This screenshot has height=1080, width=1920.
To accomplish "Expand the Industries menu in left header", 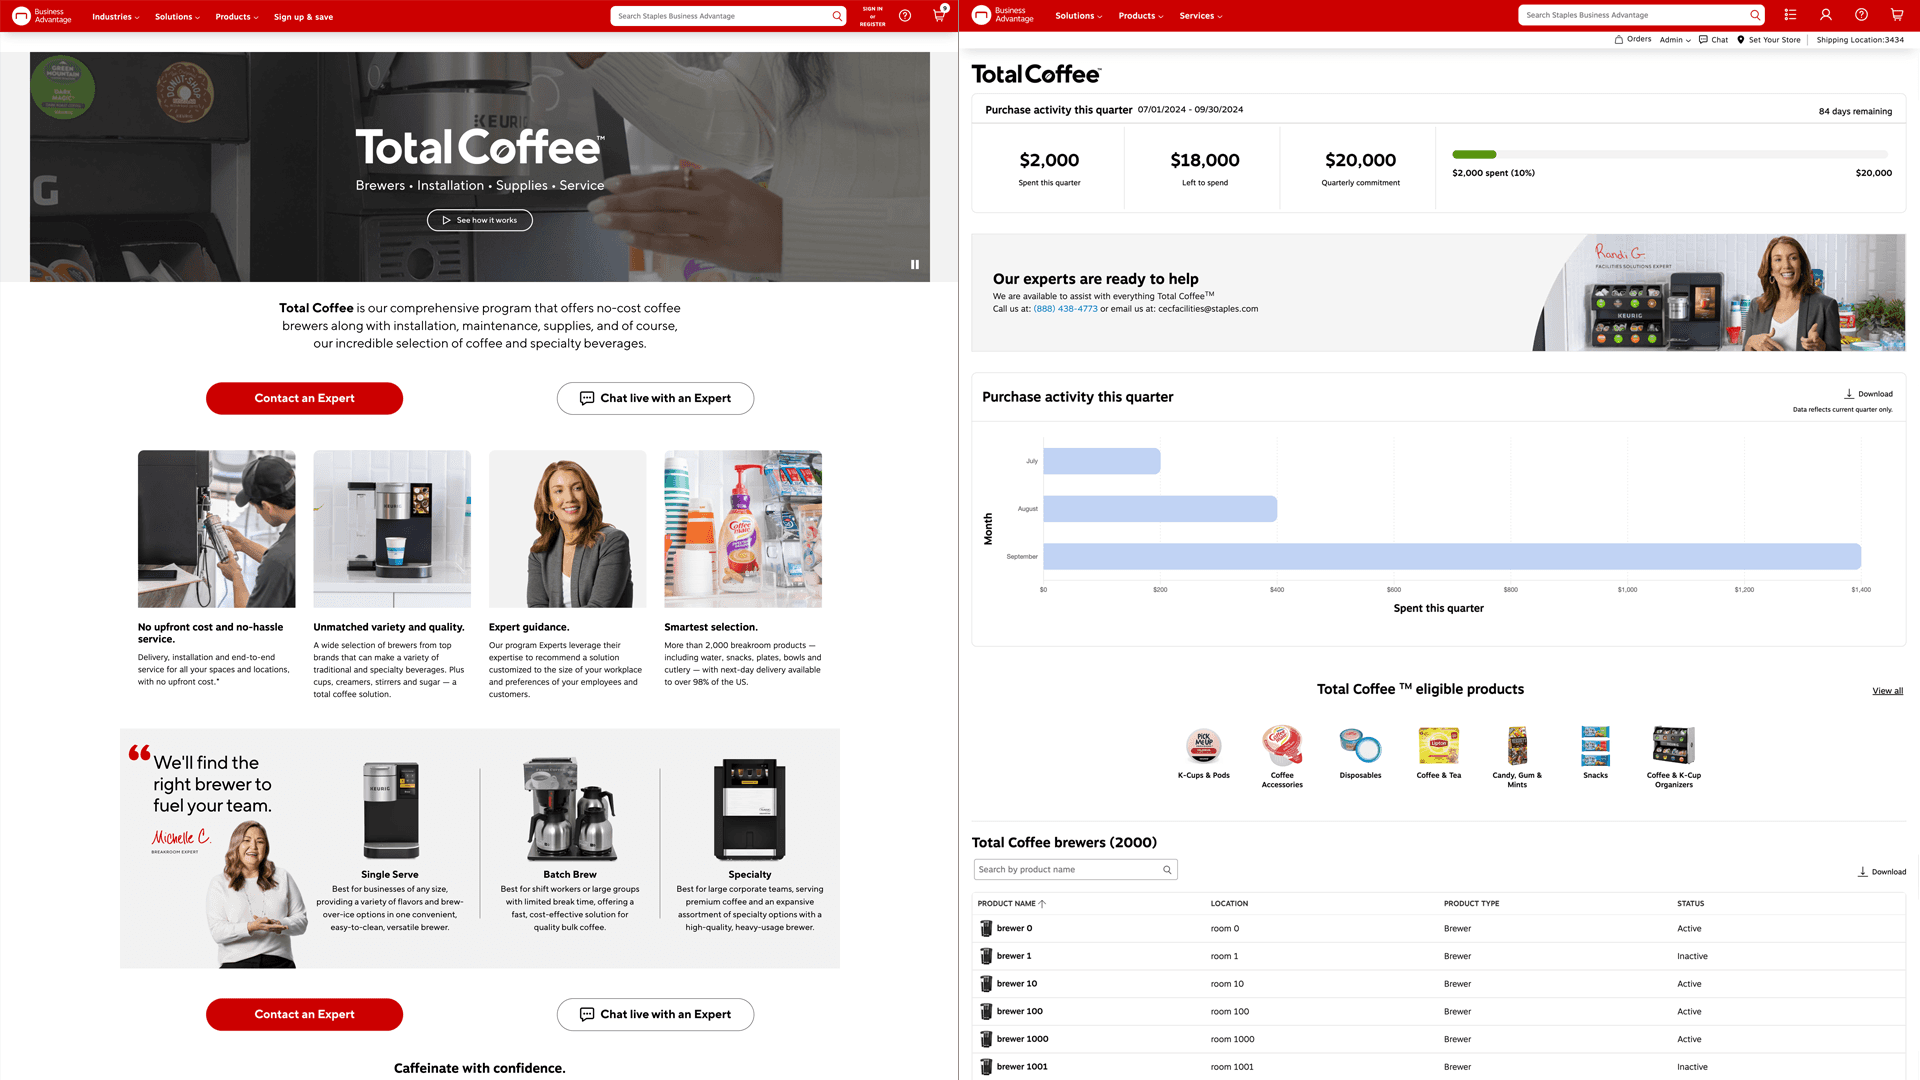I will coord(115,17).
